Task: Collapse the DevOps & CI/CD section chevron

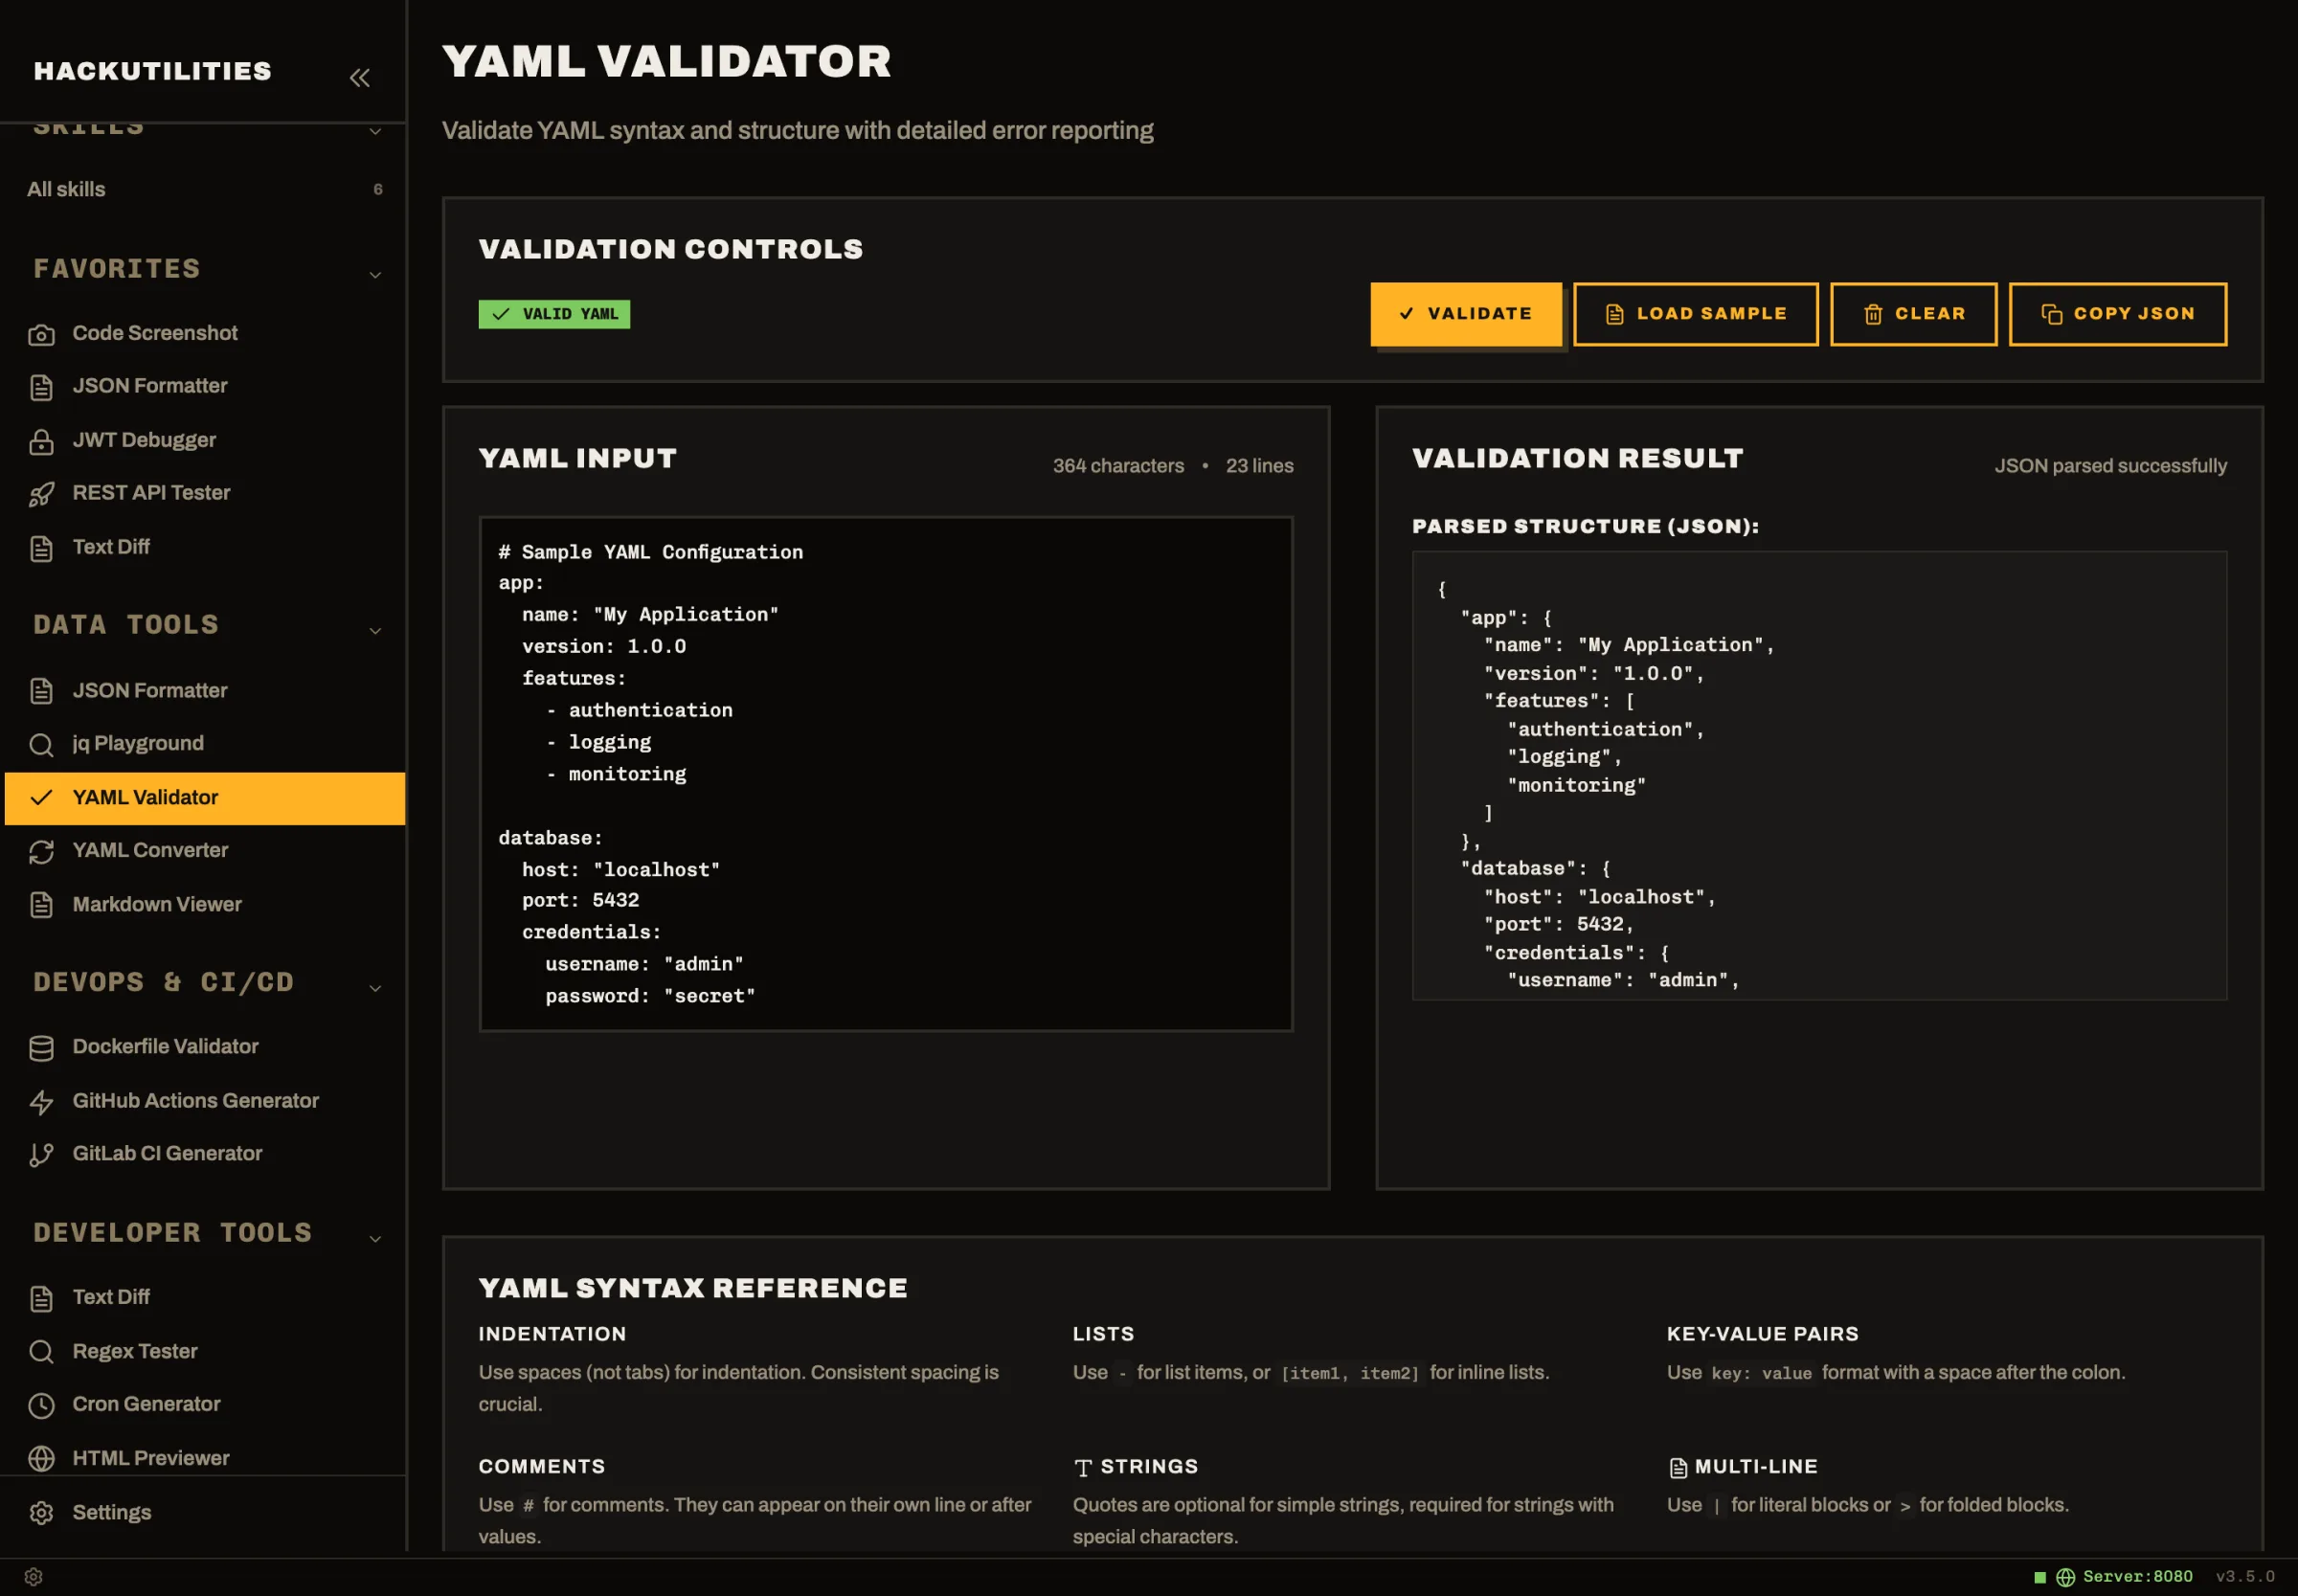Action: 375,989
